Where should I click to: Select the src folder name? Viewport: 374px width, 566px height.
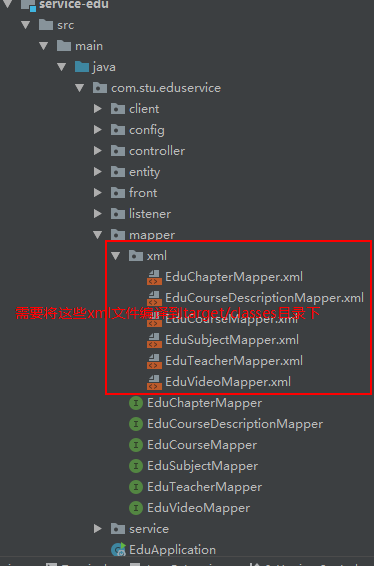click(66, 25)
